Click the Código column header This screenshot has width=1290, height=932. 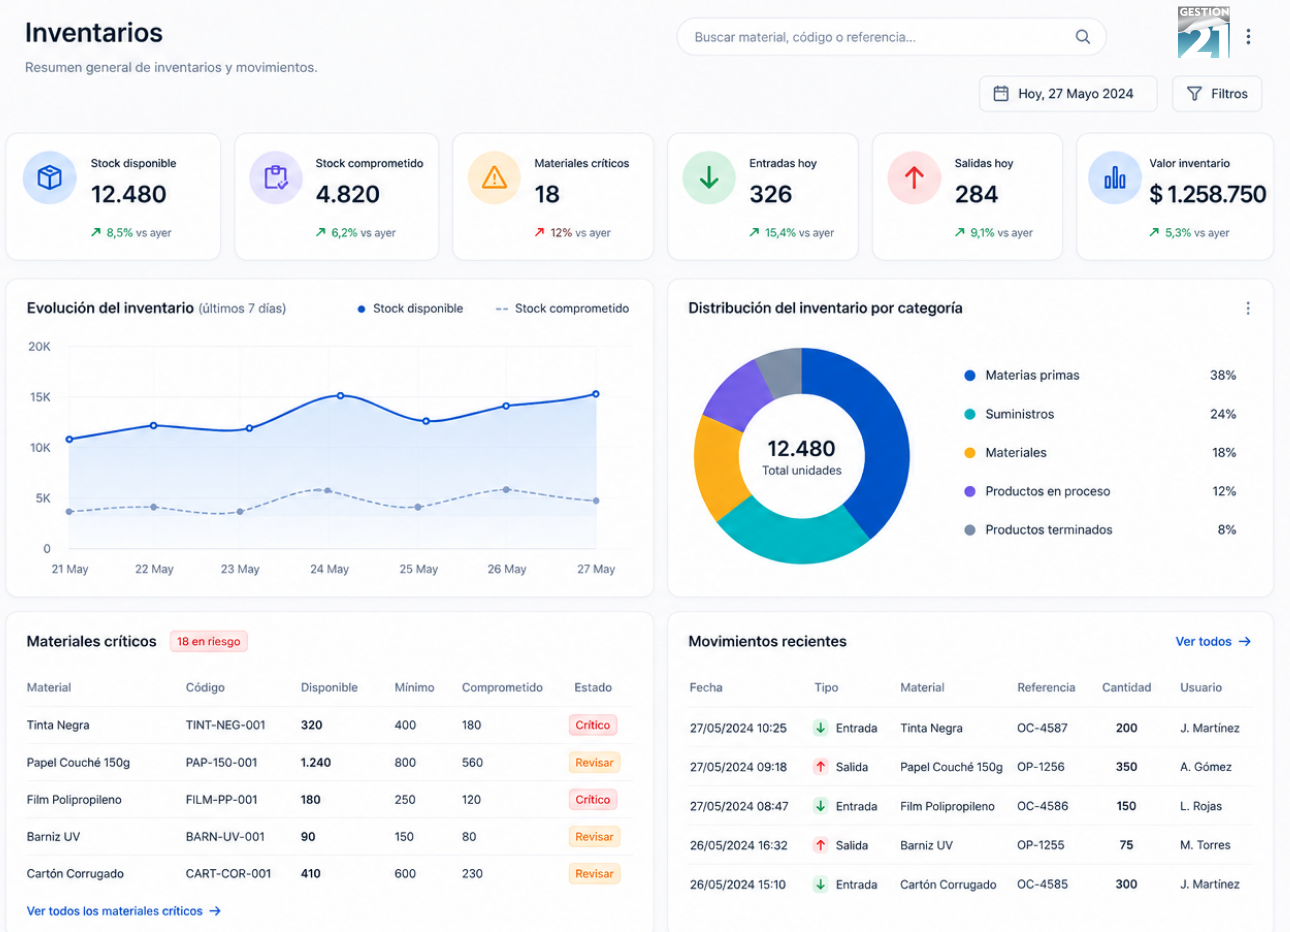point(205,688)
